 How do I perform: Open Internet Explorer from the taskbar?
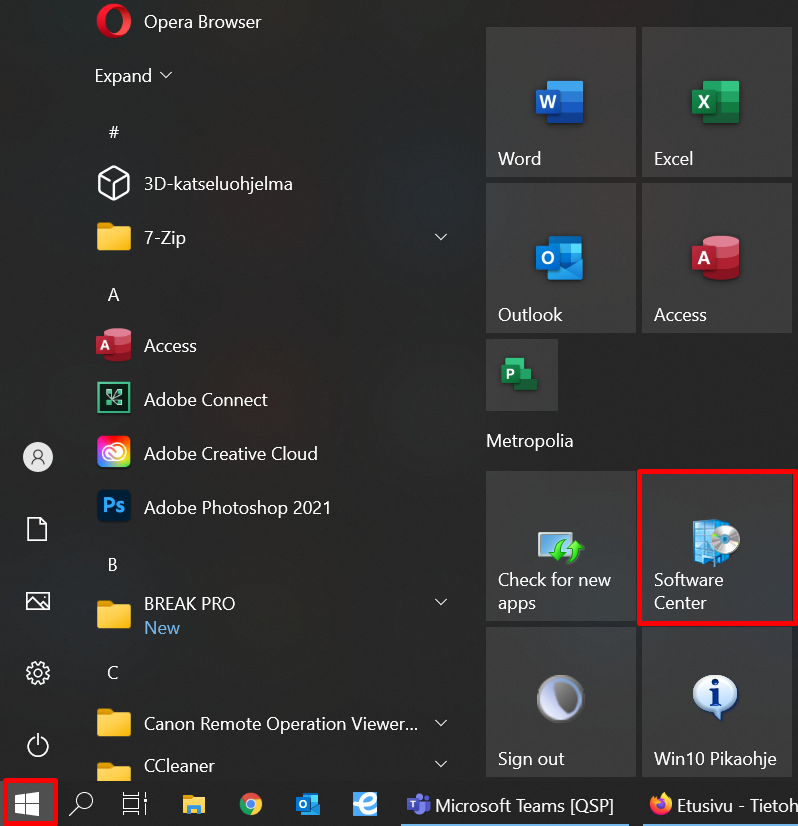coord(365,804)
